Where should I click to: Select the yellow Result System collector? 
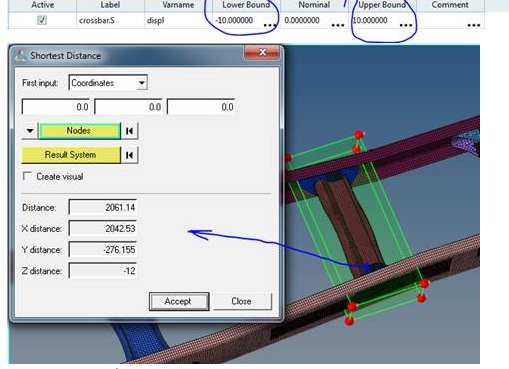[x=71, y=155]
